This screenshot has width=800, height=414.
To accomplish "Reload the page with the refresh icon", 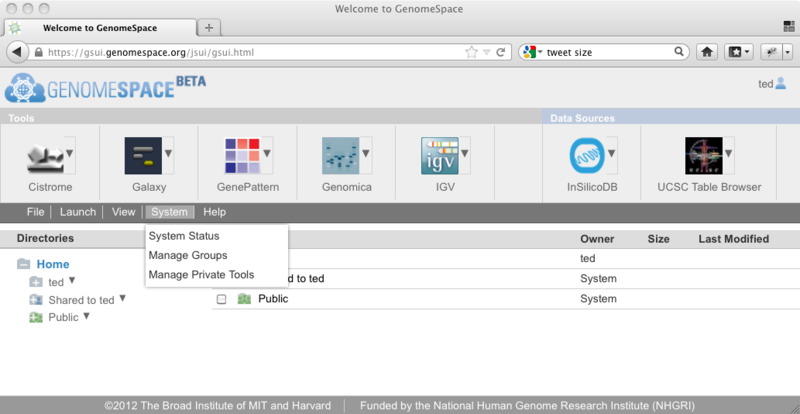I will [501, 52].
